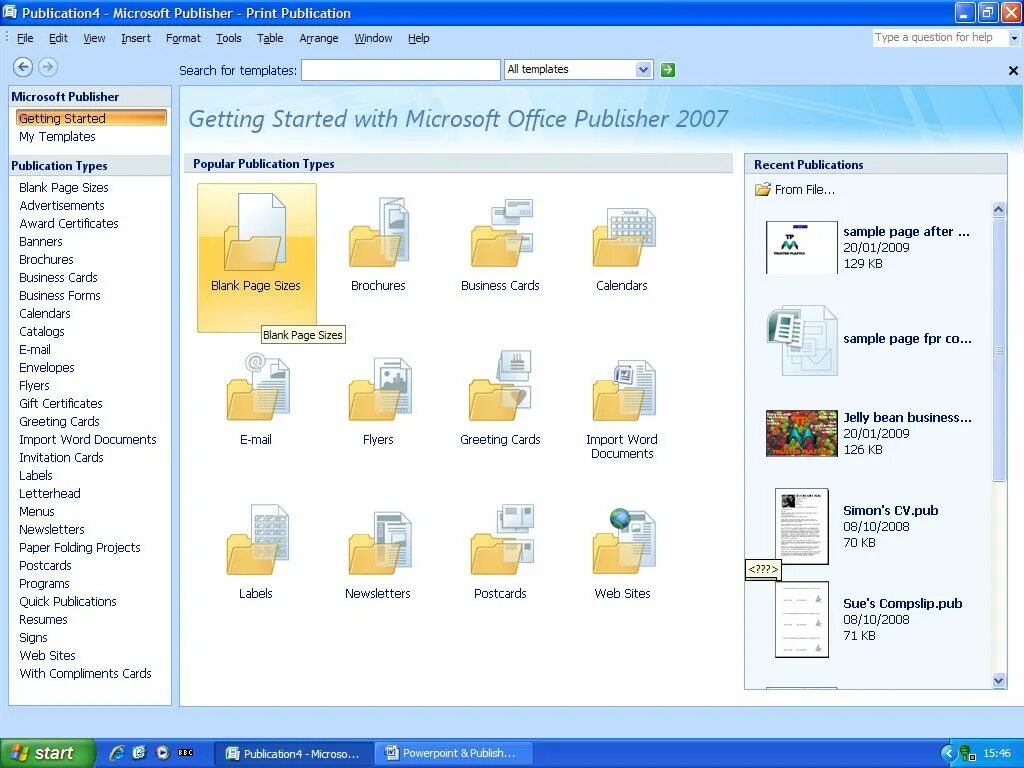1024x768 pixels.
Task: Open the Arrange menu
Action: click(x=319, y=38)
